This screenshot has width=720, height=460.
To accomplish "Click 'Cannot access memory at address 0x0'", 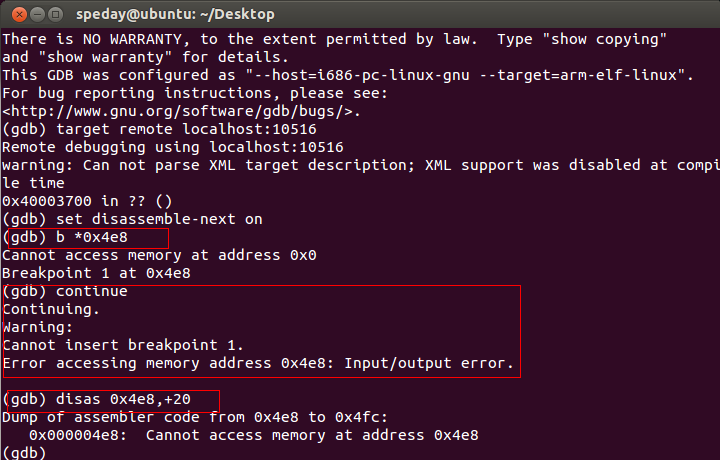I will (159, 255).
